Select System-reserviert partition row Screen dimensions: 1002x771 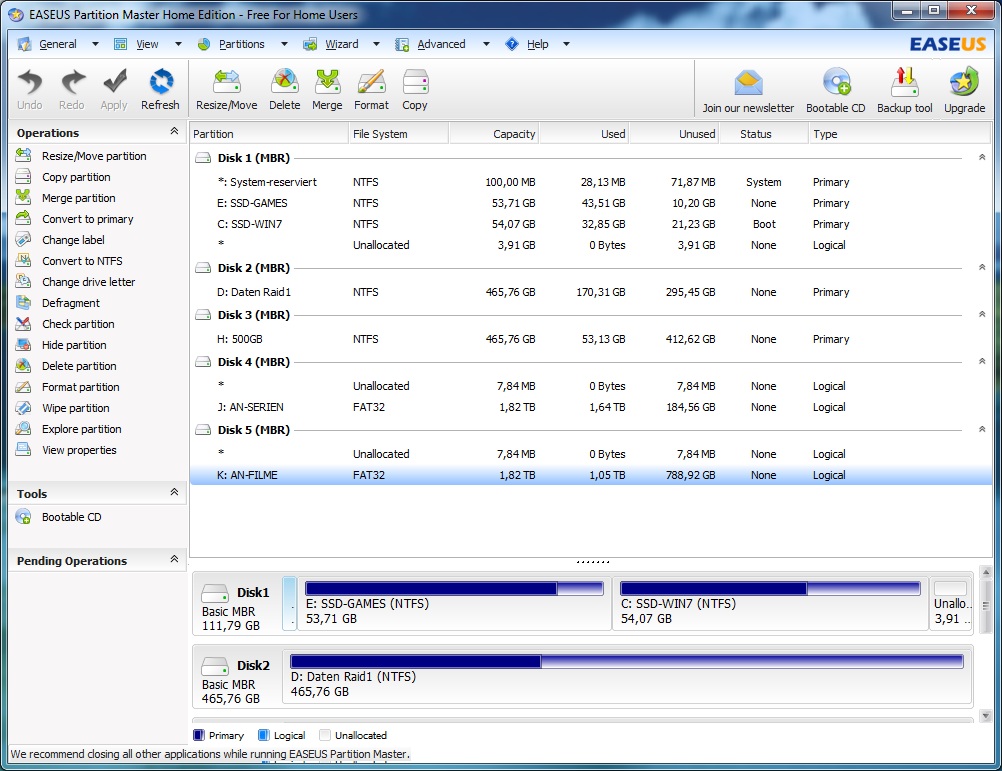coord(590,182)
